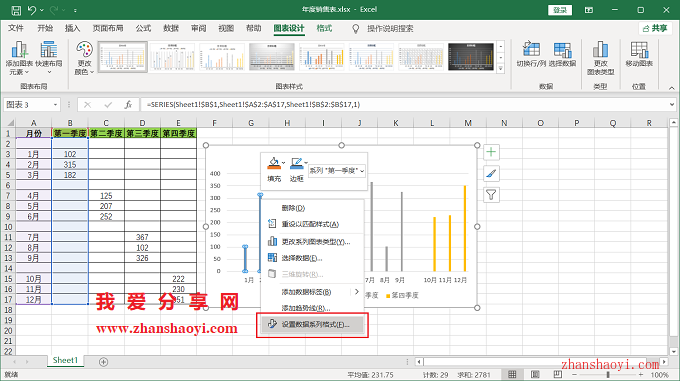Choose Delete (删除) in context menu

coord(311,208)
